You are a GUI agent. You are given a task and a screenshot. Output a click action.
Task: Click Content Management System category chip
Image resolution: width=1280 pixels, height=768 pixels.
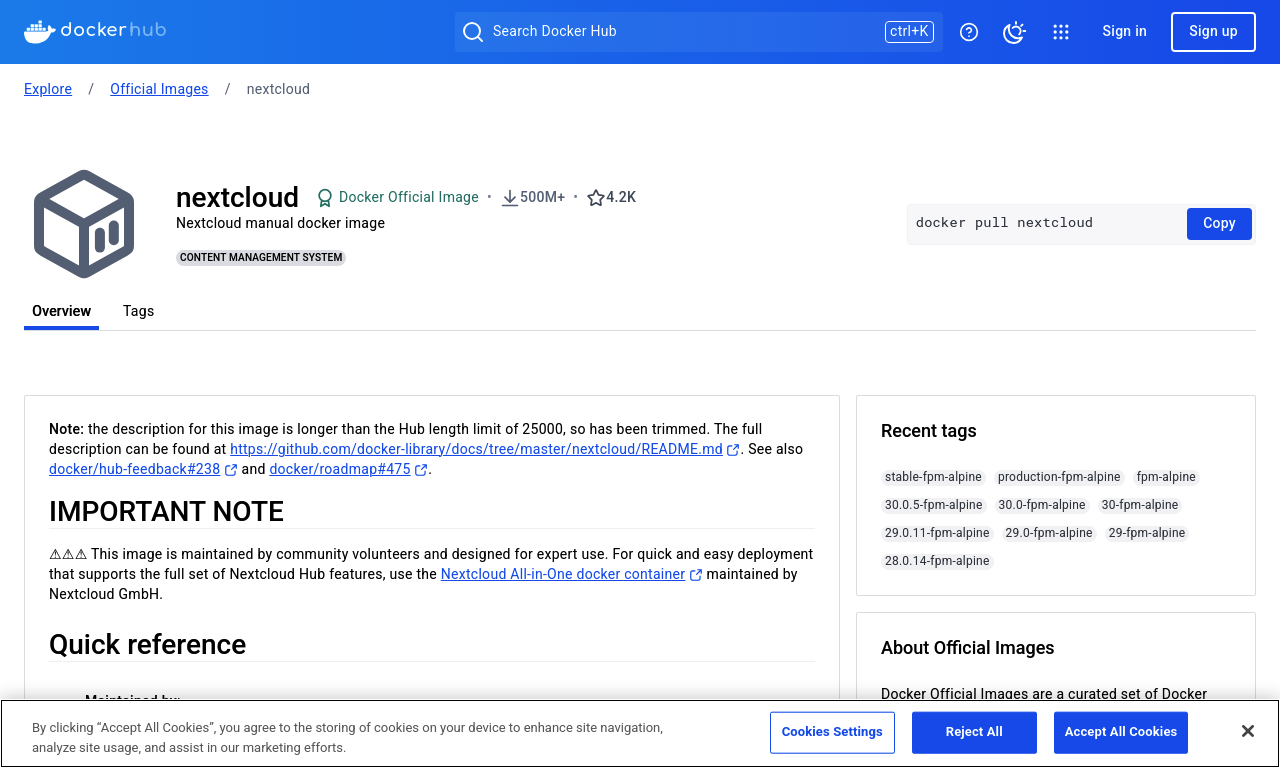261,258
